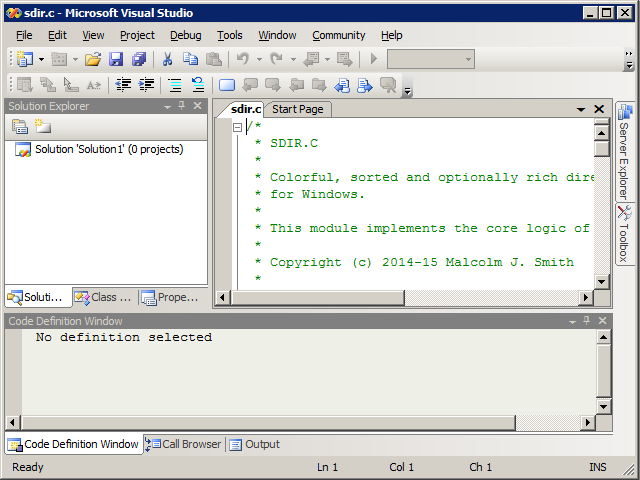Open the Server Explorer side tab

[x=624, y=152]
